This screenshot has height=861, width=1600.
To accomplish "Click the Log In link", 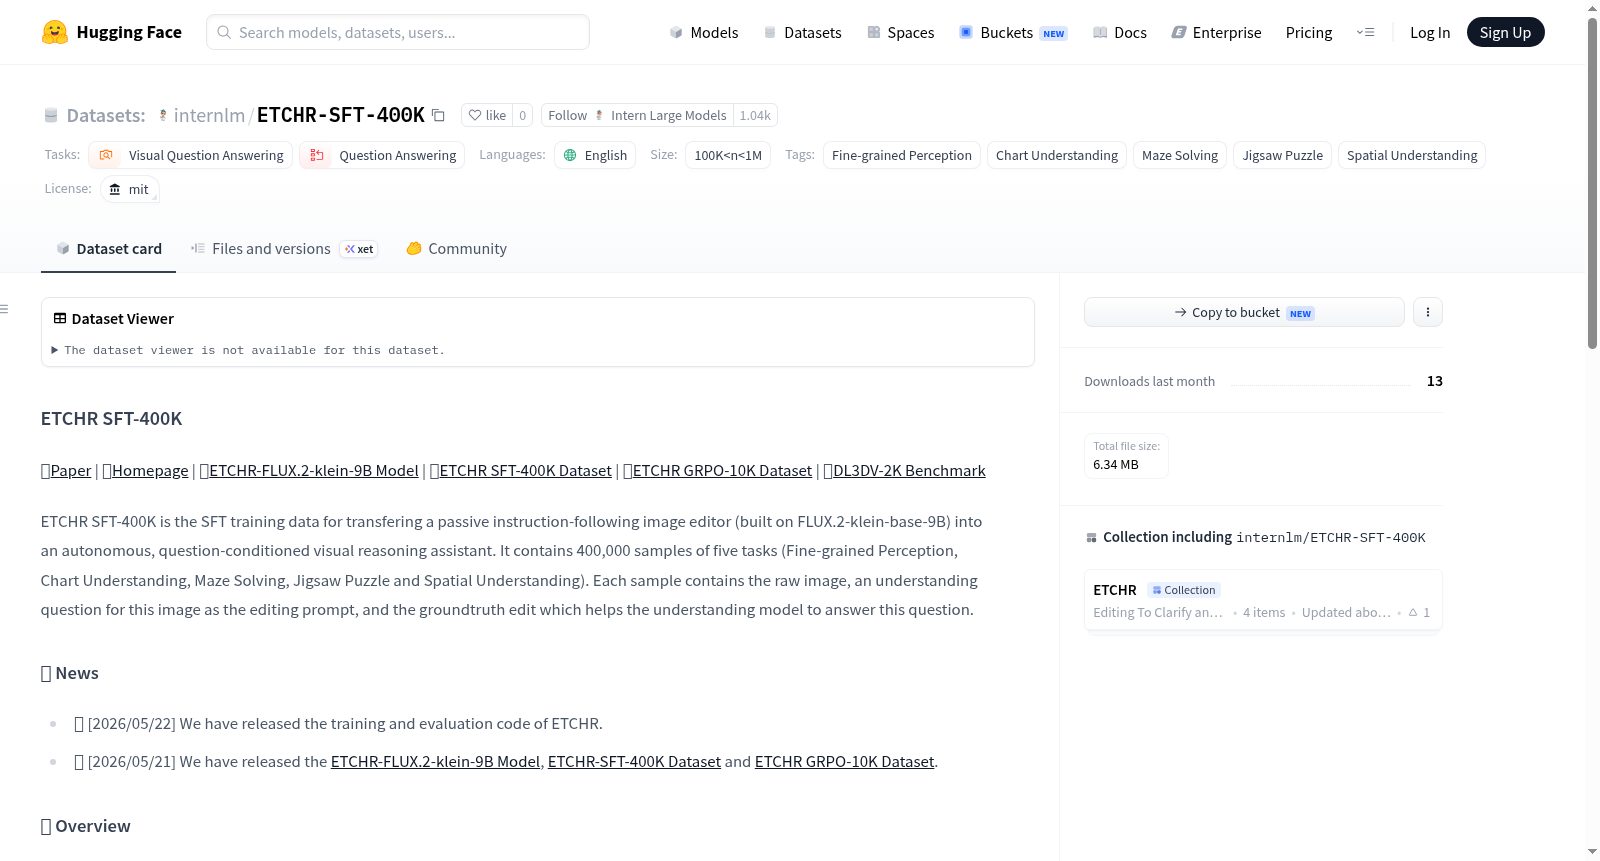I will pos(1430,32).
